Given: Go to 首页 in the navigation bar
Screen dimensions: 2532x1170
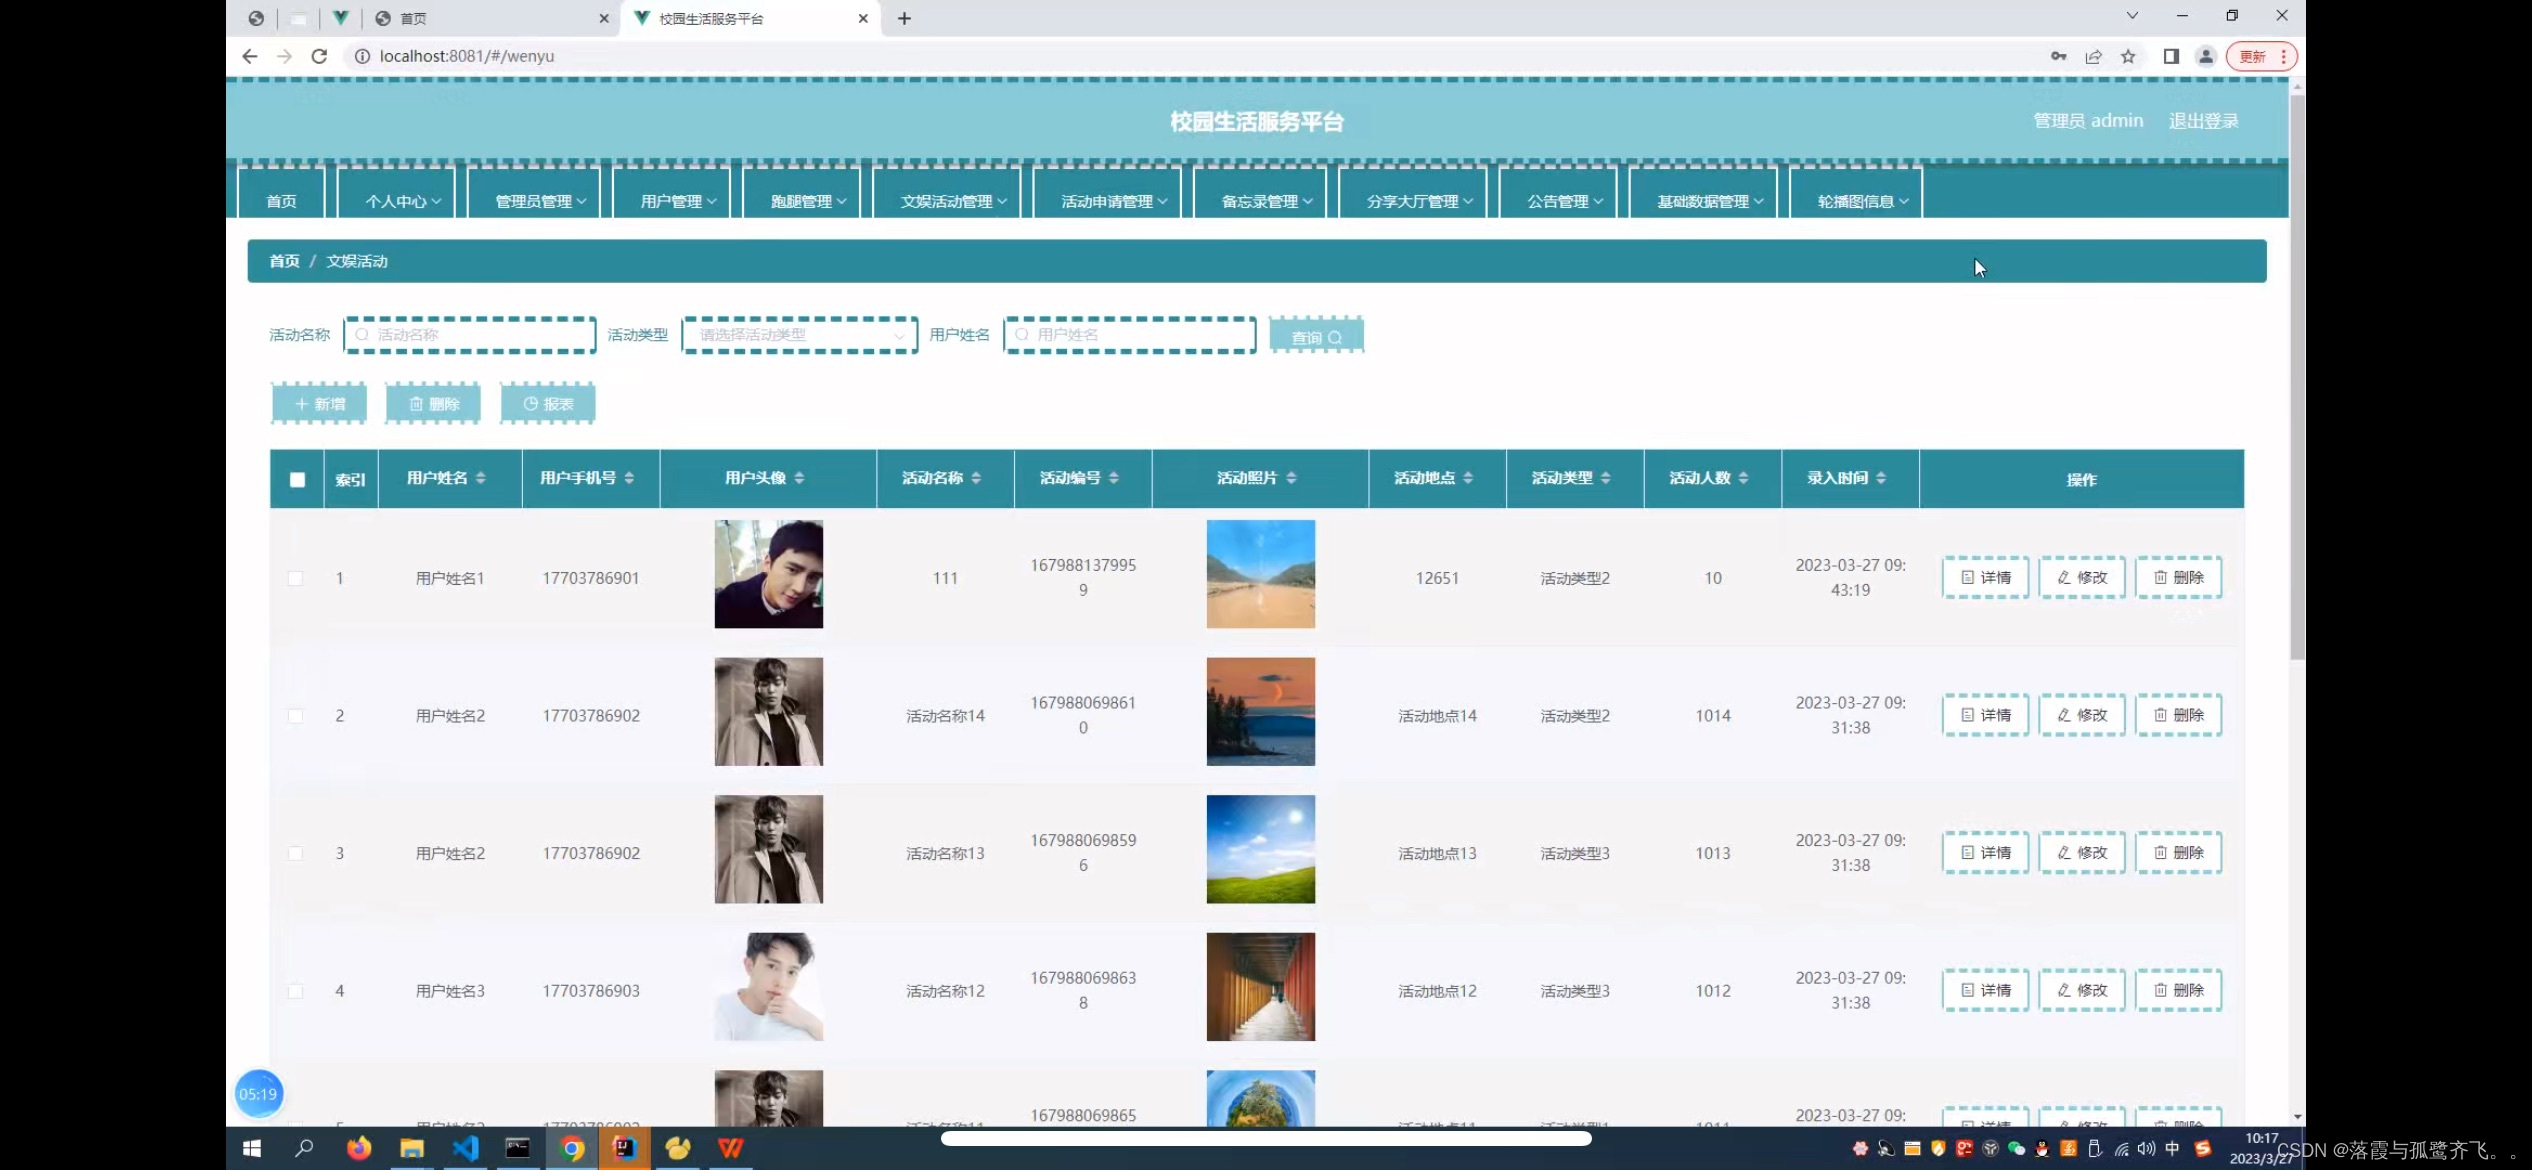Looking at the screenshot, I should [282, 194].
